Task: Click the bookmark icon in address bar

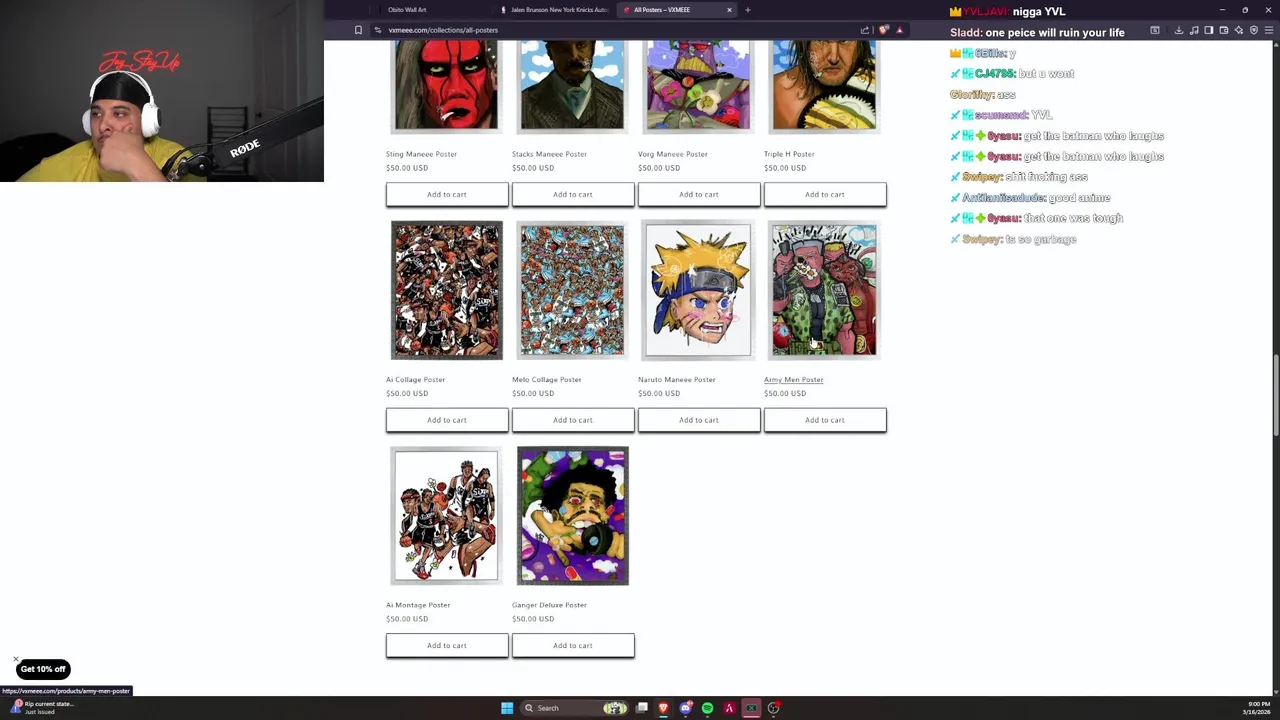Action: pyautogui.click(x=358, y=30)
